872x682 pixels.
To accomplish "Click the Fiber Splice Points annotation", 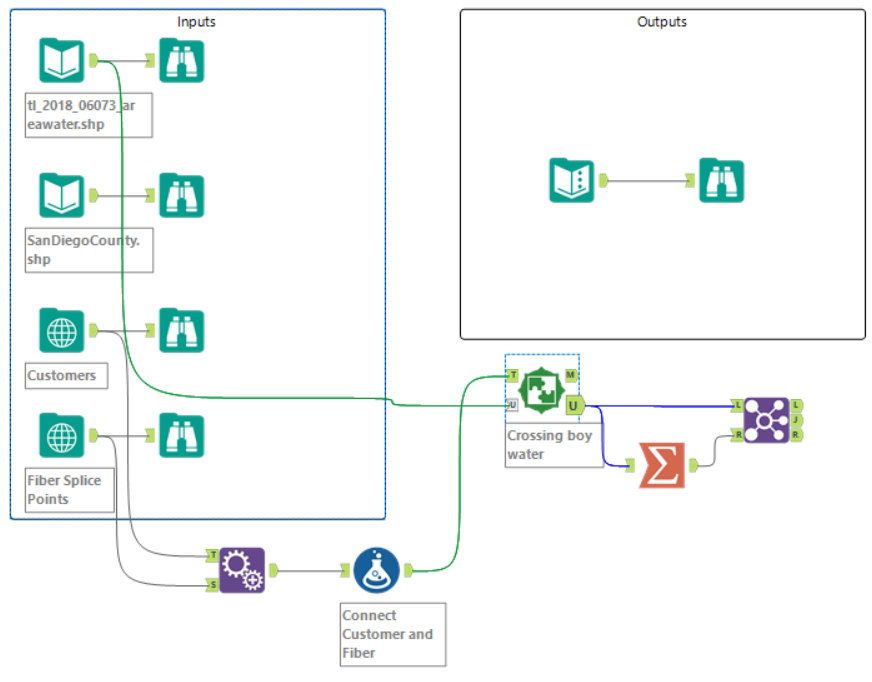I will [x=70, y=490].
